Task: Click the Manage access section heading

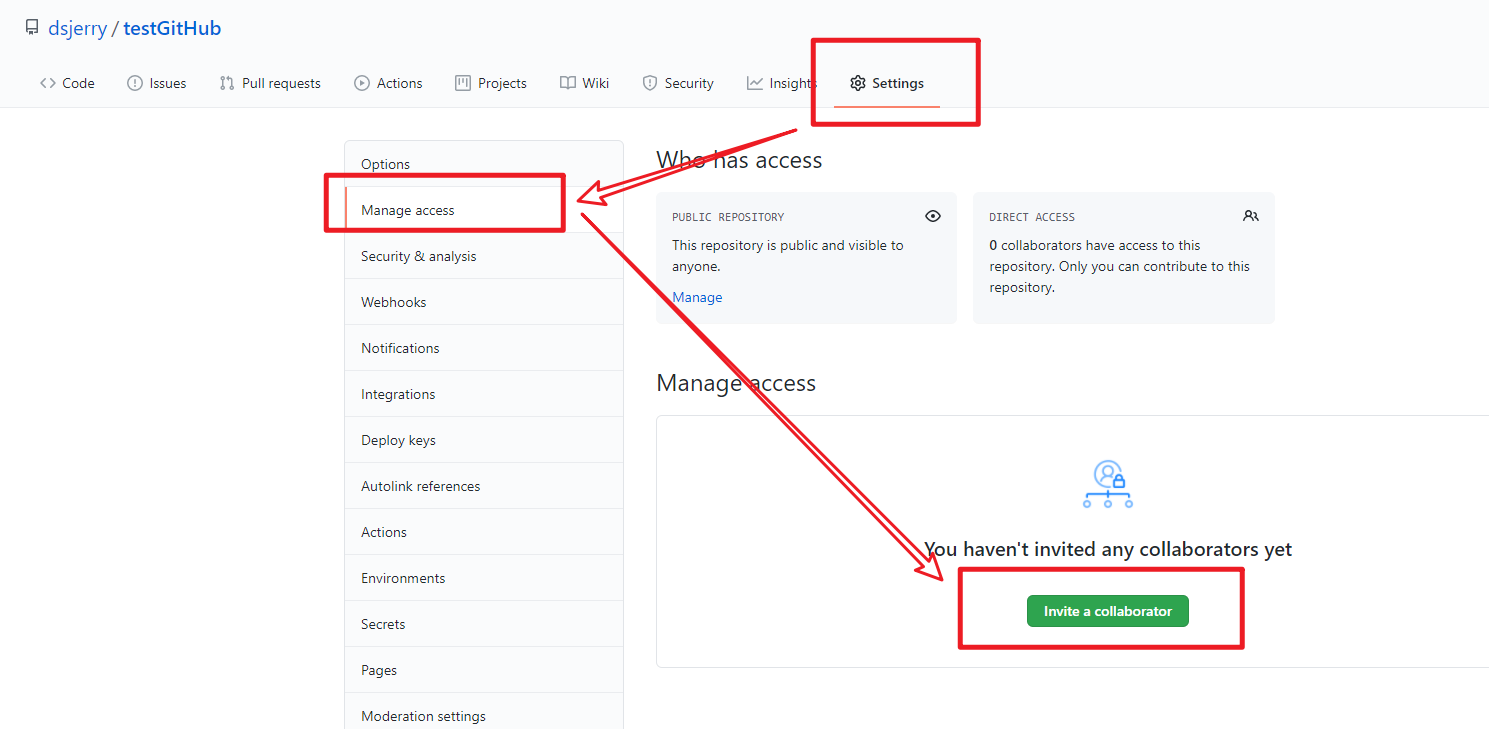Action: pos(736,383)
